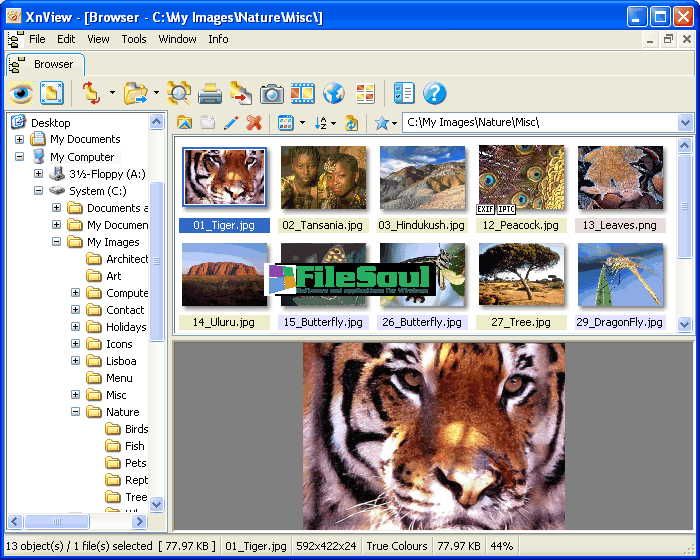This screenshot has width=700, height=560.
Task: Open Help with the question mark icon
Action: point(434,94)
